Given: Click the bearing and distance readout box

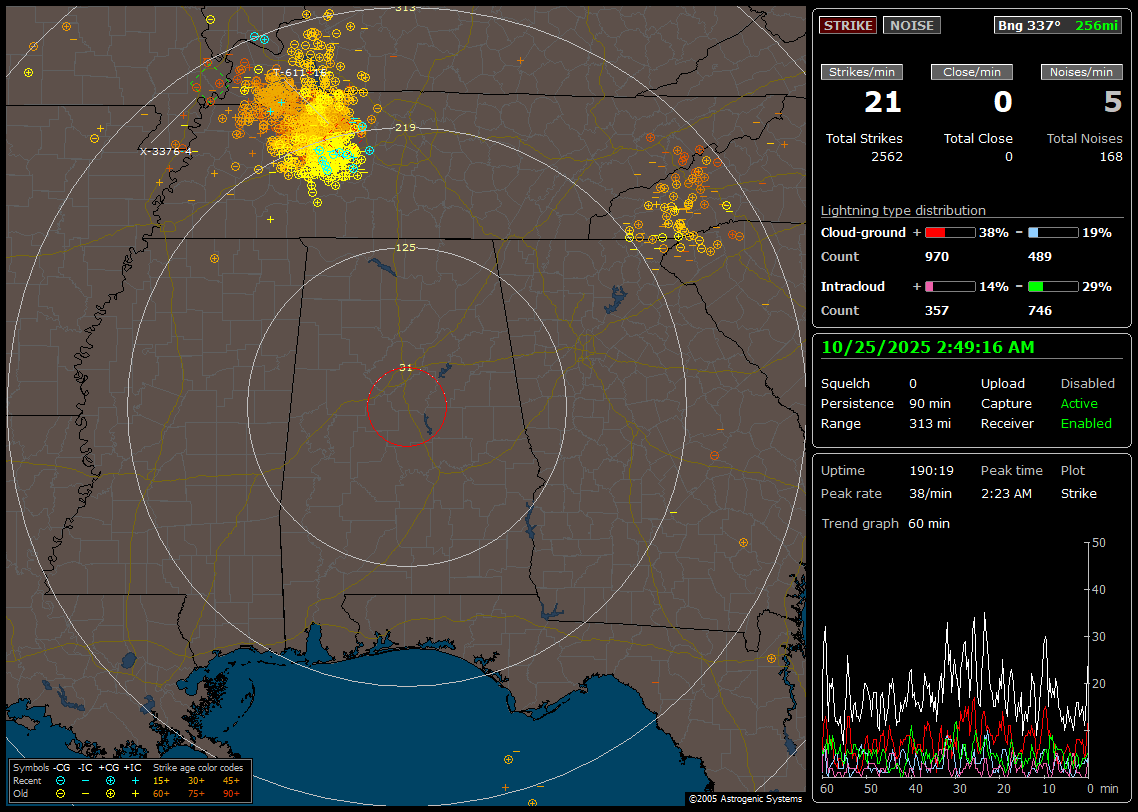Looking at the screenshot, I should tap(1058, 26).
